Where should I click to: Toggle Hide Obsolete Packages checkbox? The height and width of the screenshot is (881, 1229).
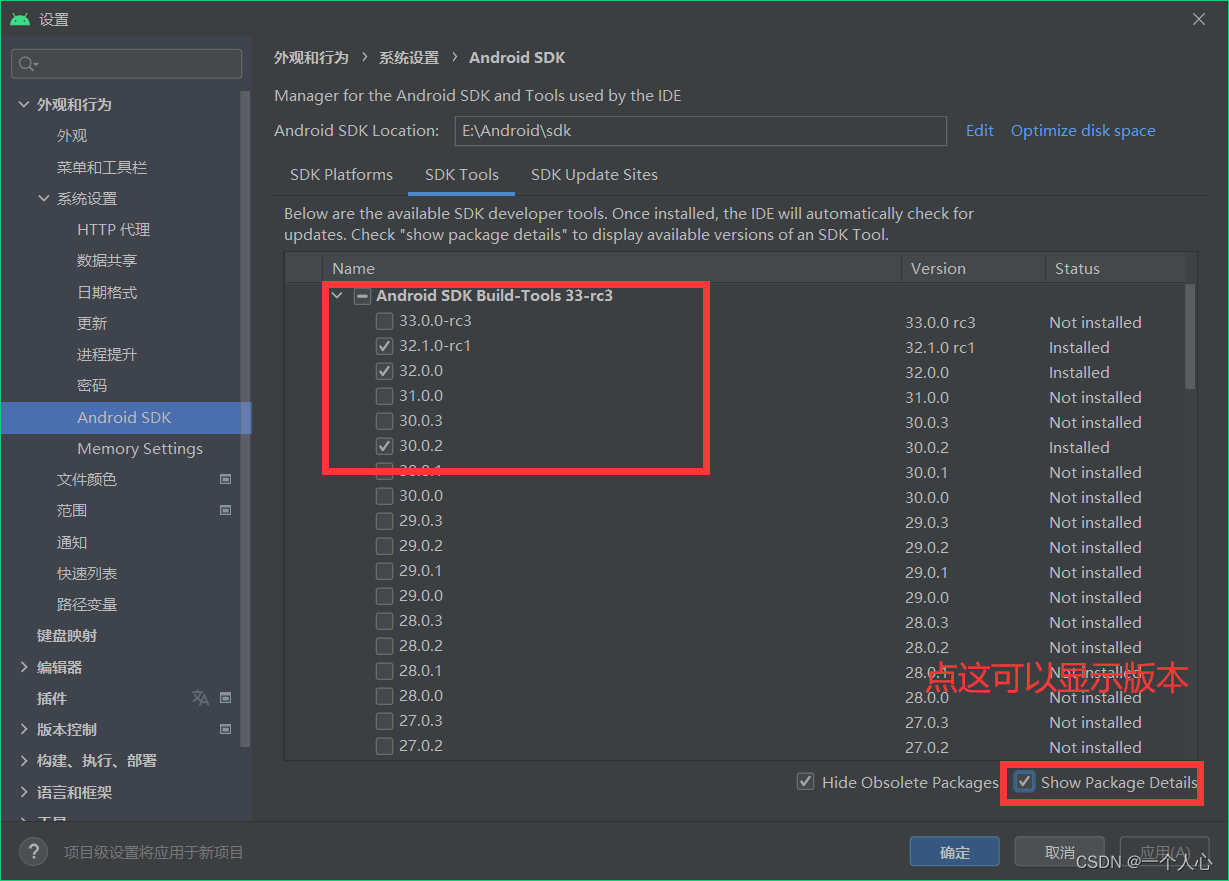805,782
